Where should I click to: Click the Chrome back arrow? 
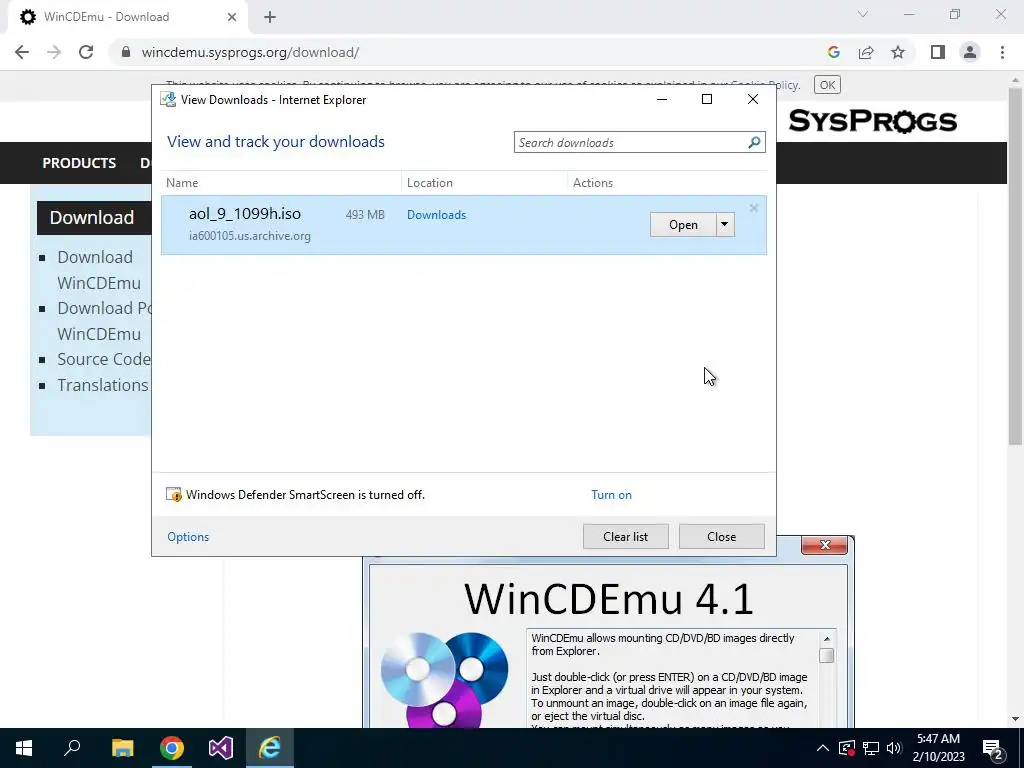pyautogui.click(x=22, y=52)
